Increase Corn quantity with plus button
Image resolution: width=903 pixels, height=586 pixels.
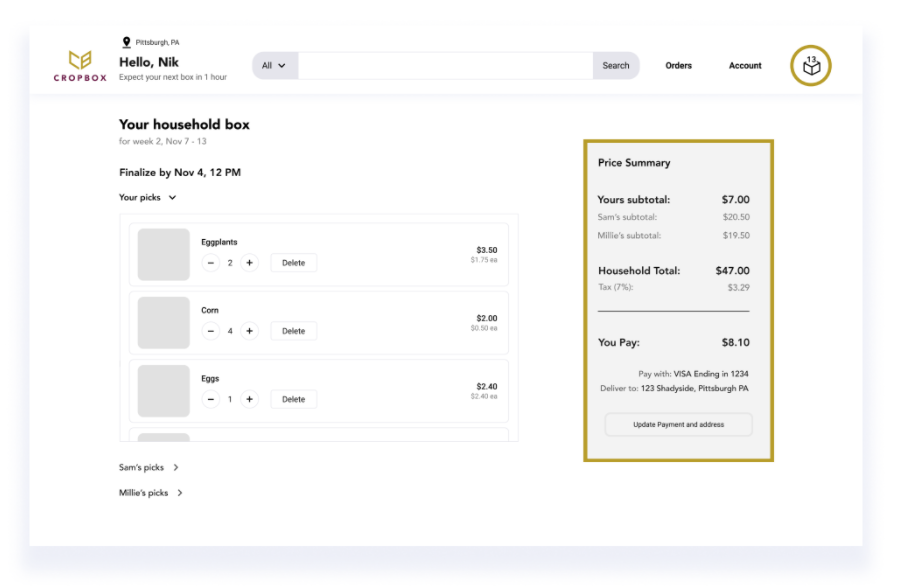click(x=249, y=331)
